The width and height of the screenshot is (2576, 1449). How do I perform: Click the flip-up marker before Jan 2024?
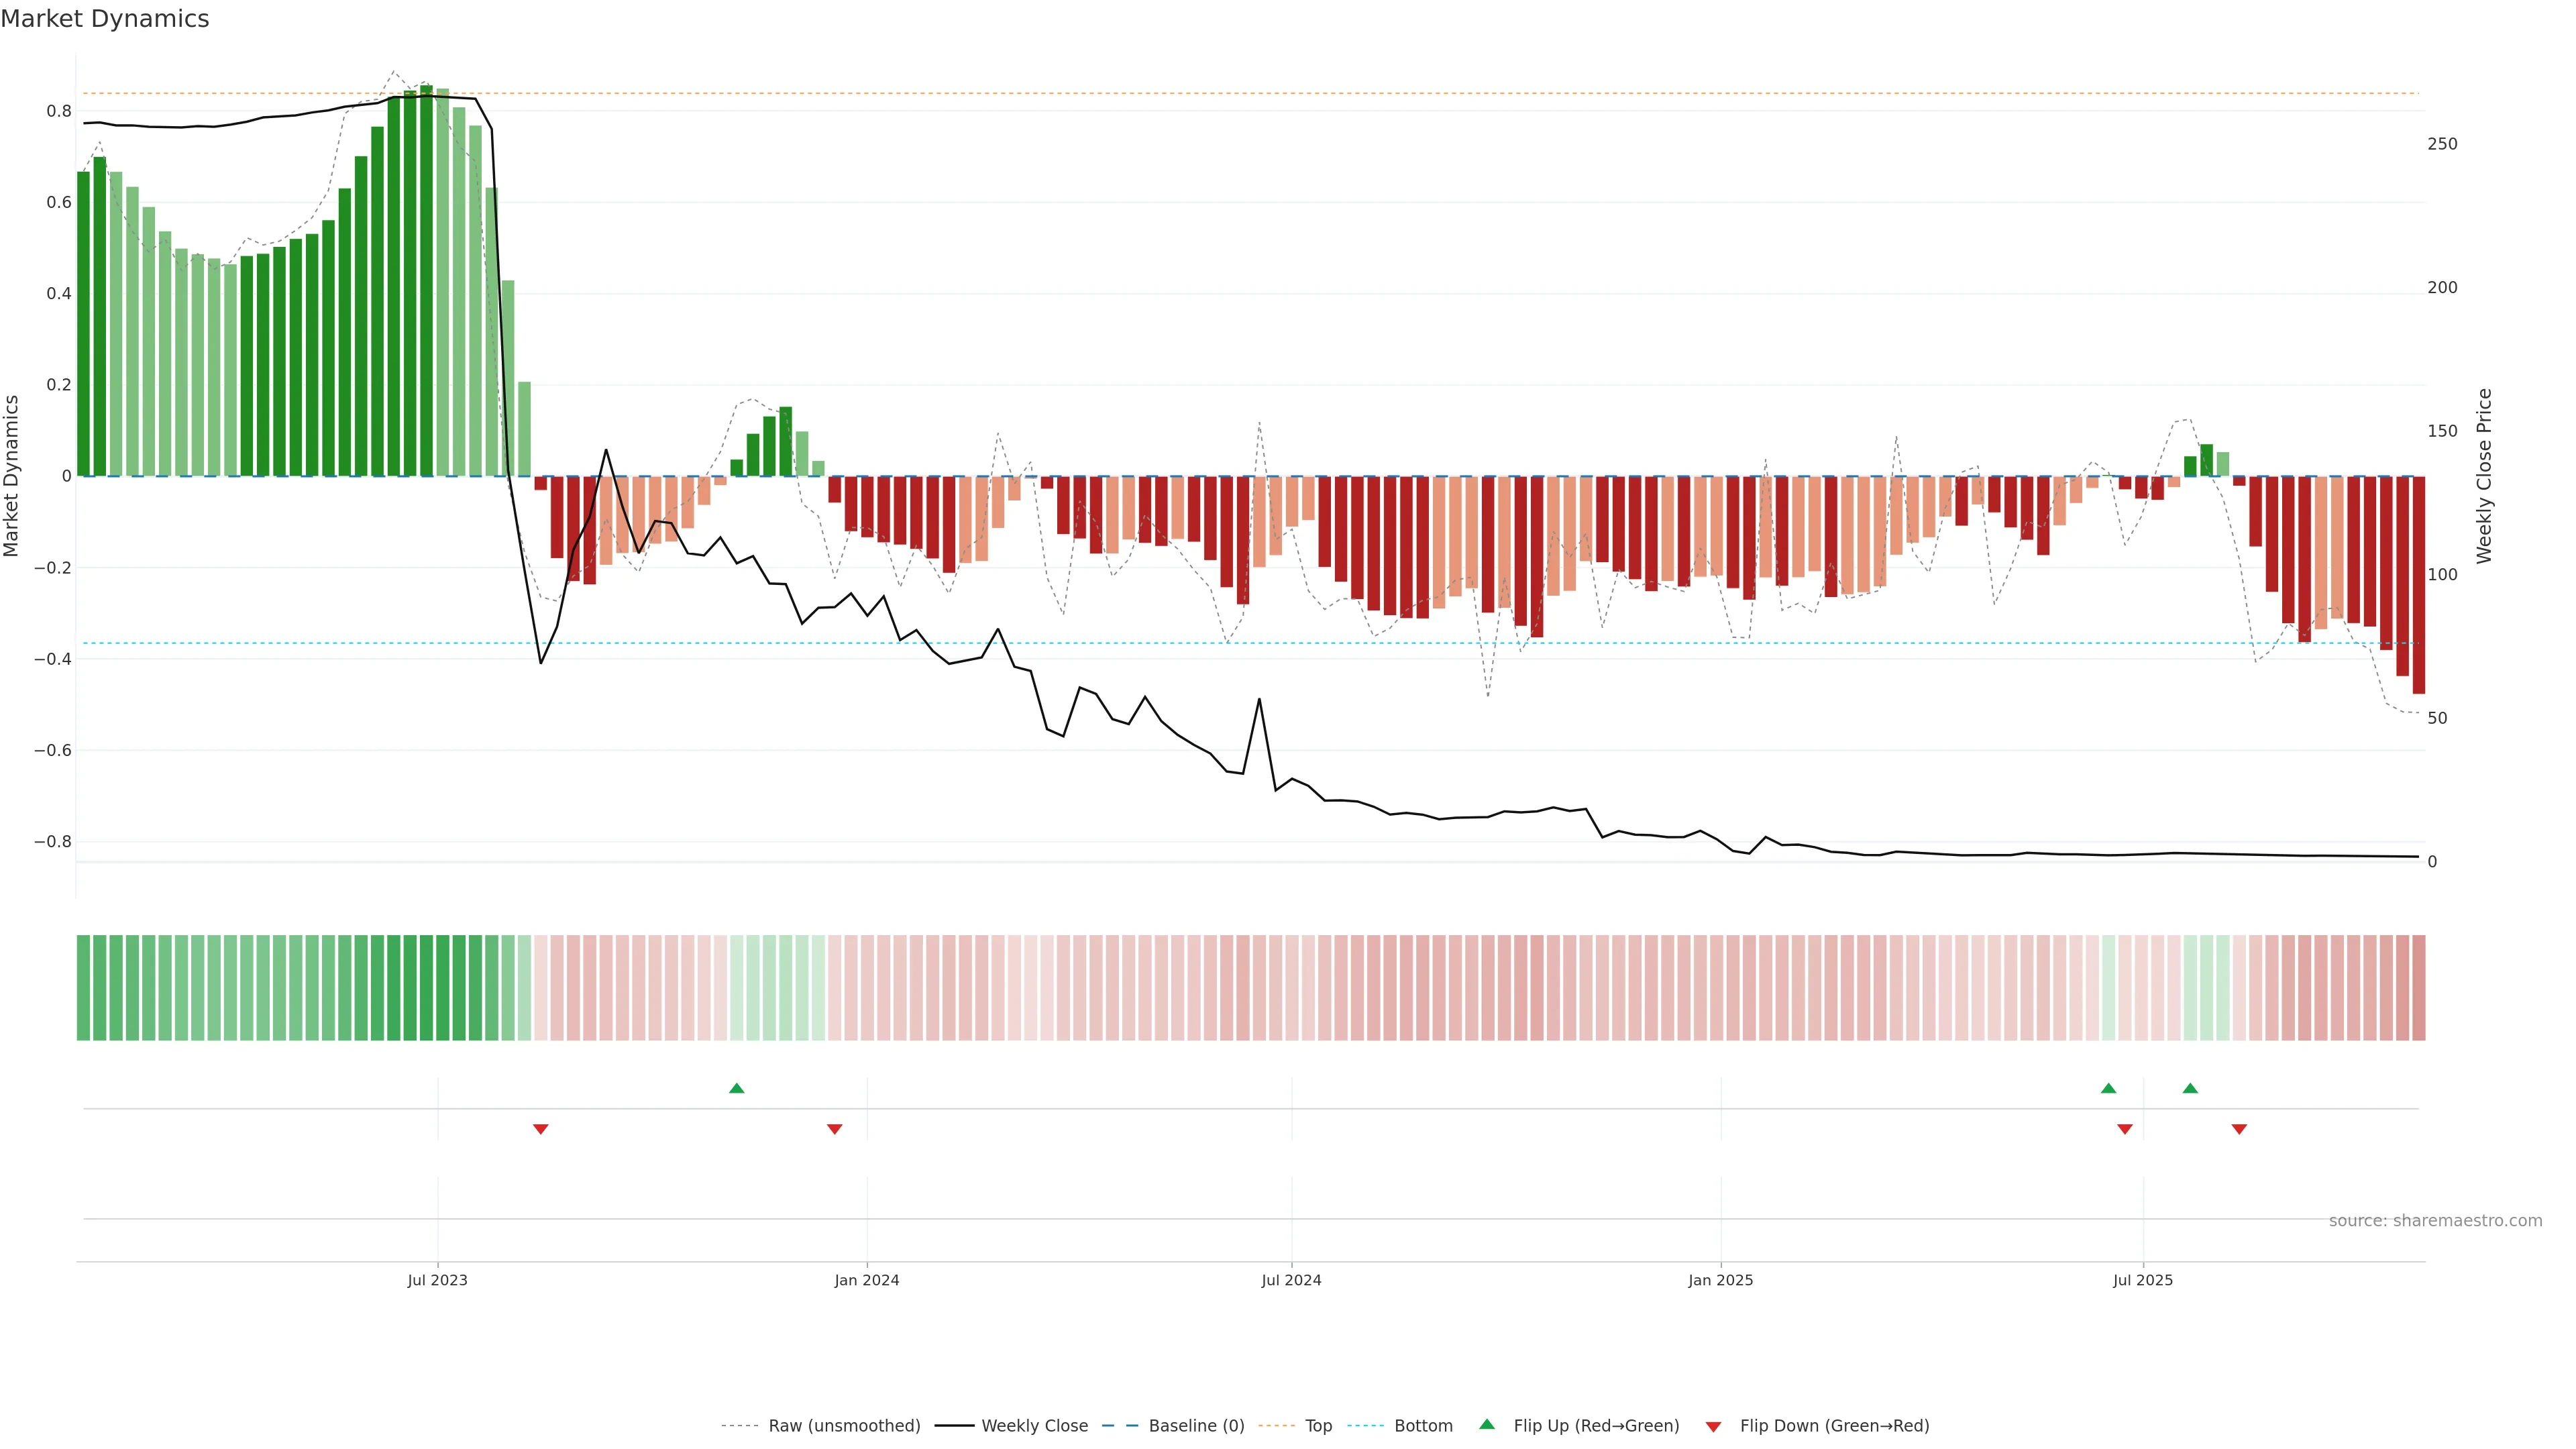coord(737,1088)
